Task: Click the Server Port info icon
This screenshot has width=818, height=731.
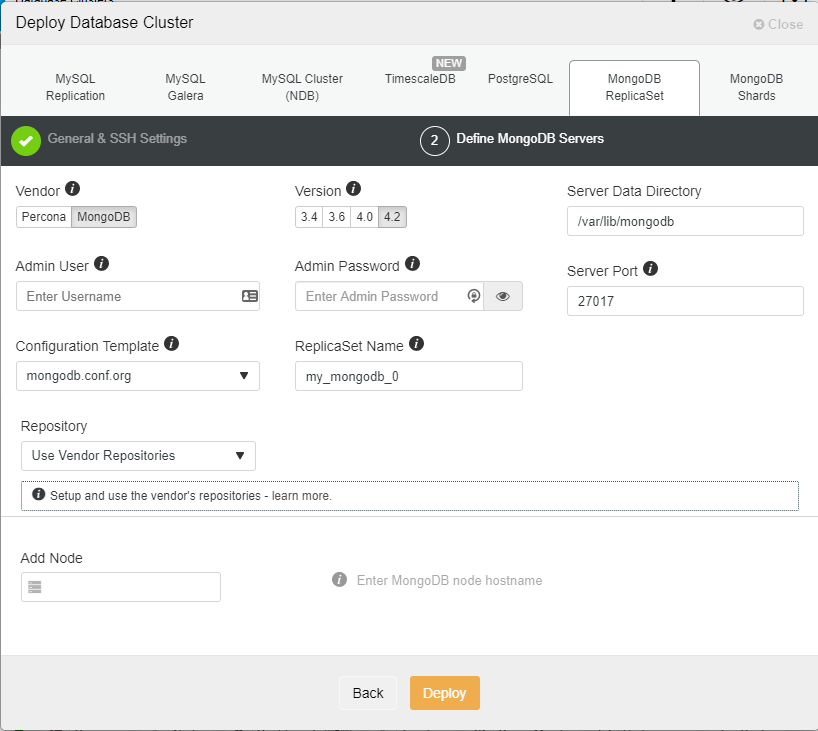Action: (650, 269)
